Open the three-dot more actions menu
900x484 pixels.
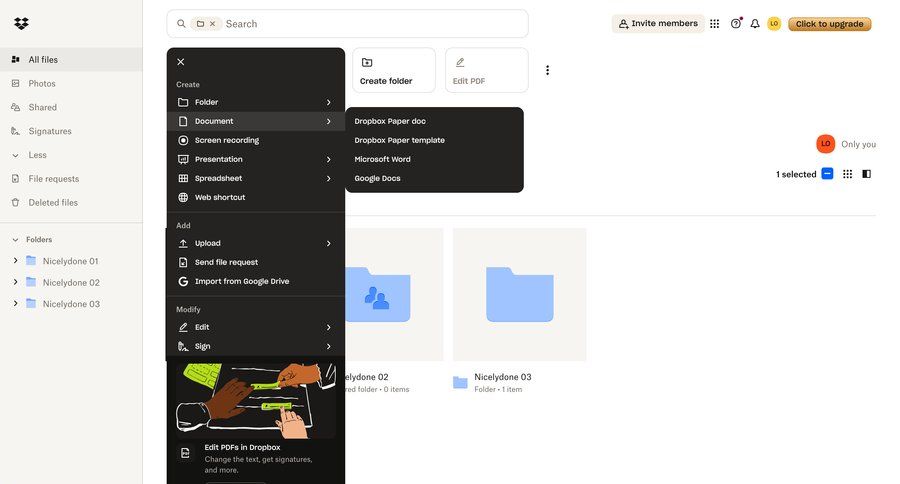tap(548, 70)
